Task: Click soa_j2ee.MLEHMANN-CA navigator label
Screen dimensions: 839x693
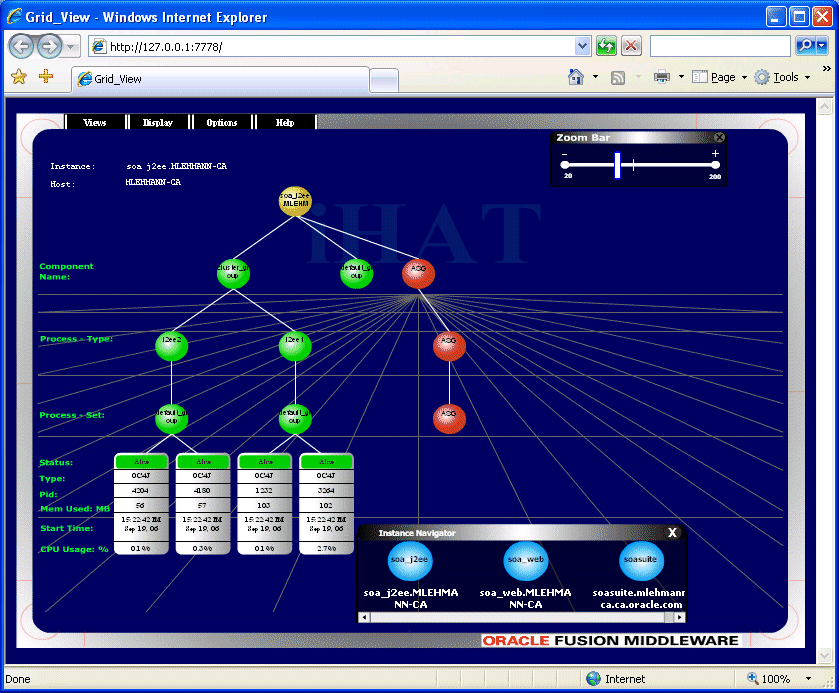Action: coord(410,598)
